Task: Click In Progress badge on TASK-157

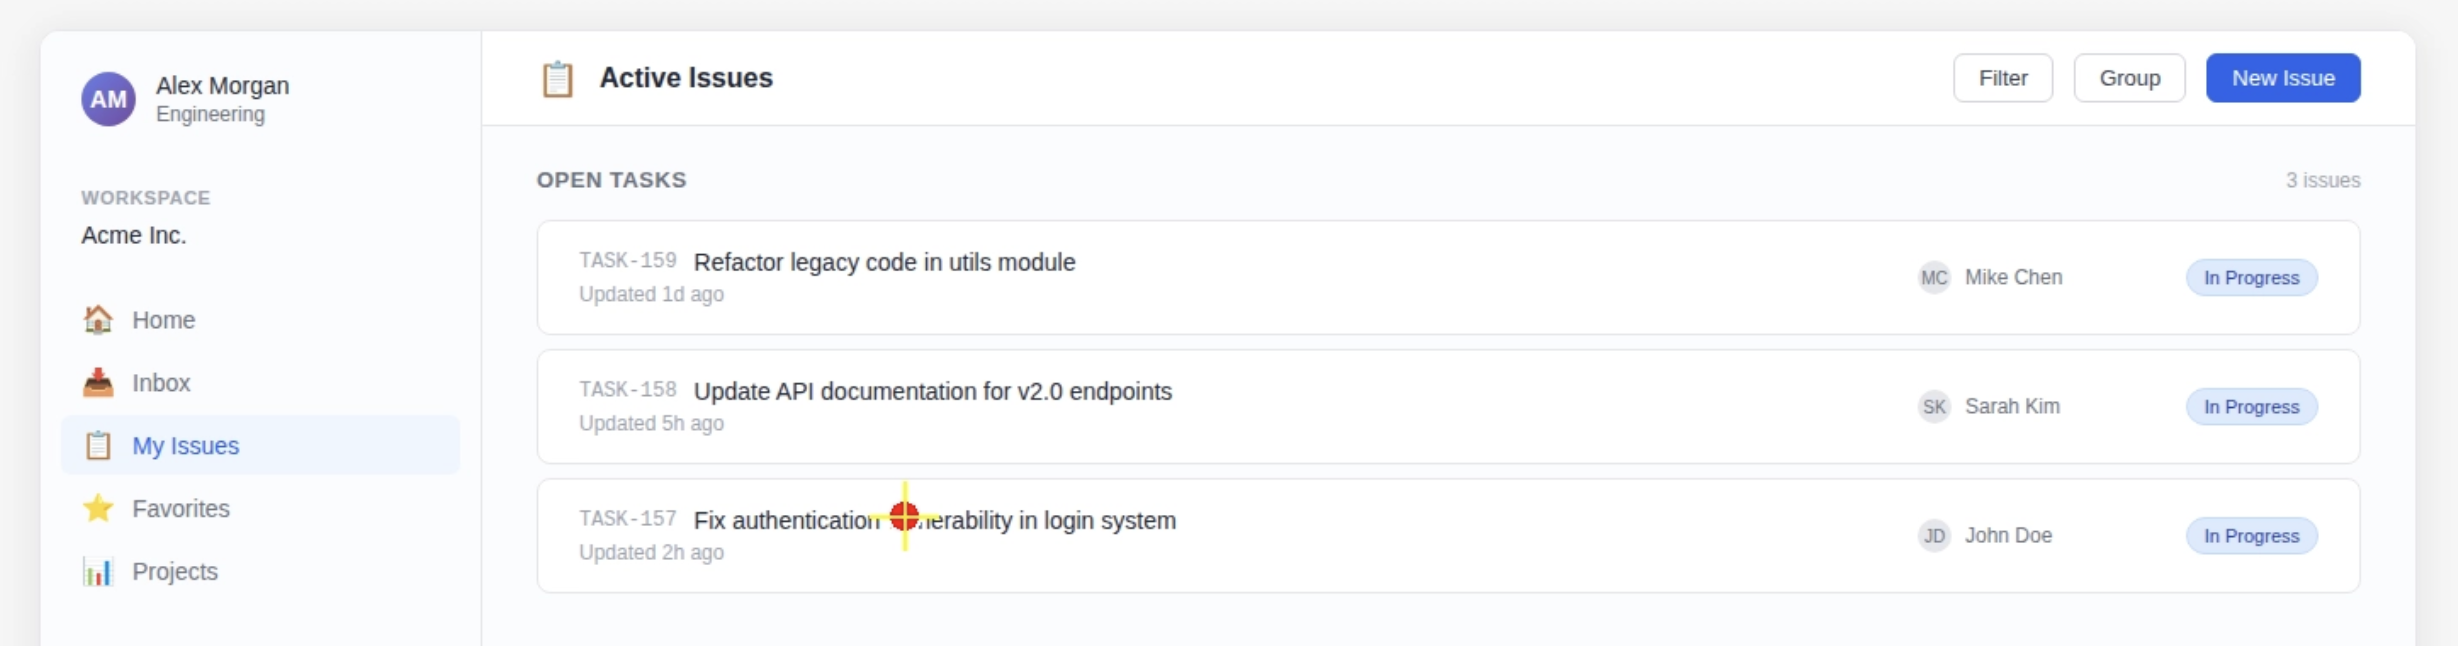Action: tap(2251, 536)
